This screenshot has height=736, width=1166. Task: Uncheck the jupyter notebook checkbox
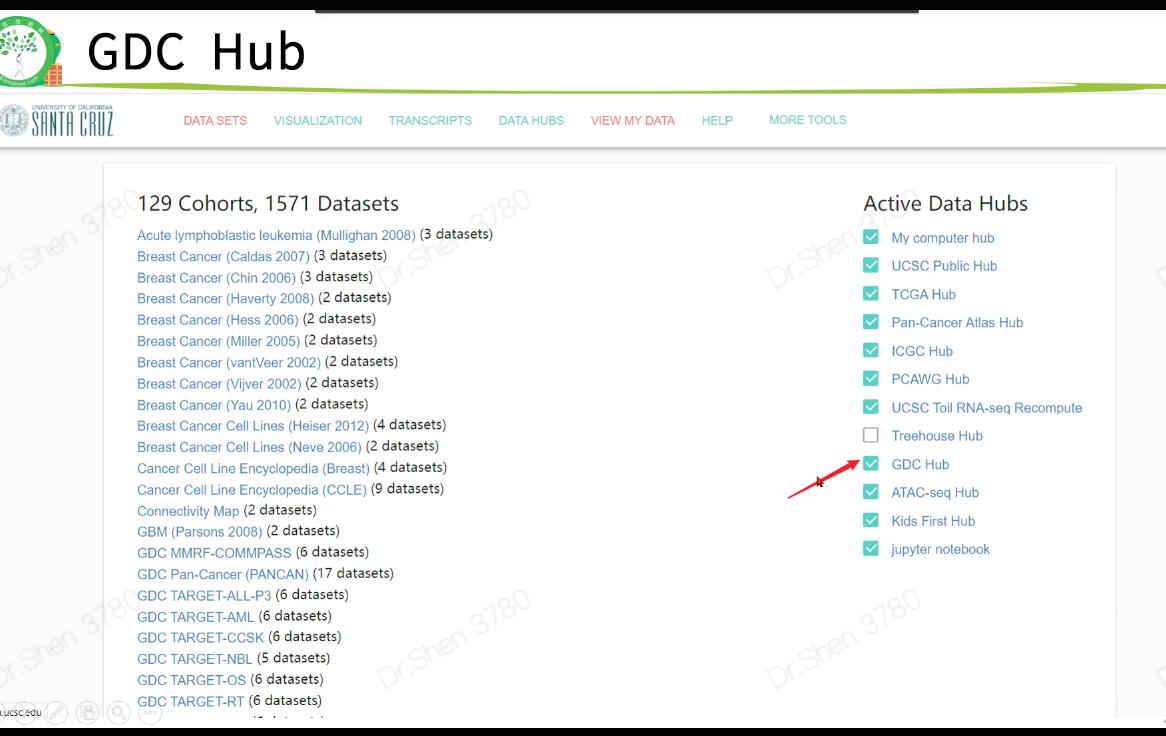click(x=871, y=549)
